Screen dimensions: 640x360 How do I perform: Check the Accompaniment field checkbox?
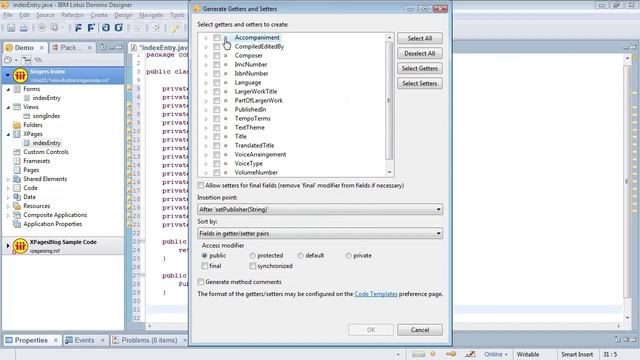click(x=216, y=38)
